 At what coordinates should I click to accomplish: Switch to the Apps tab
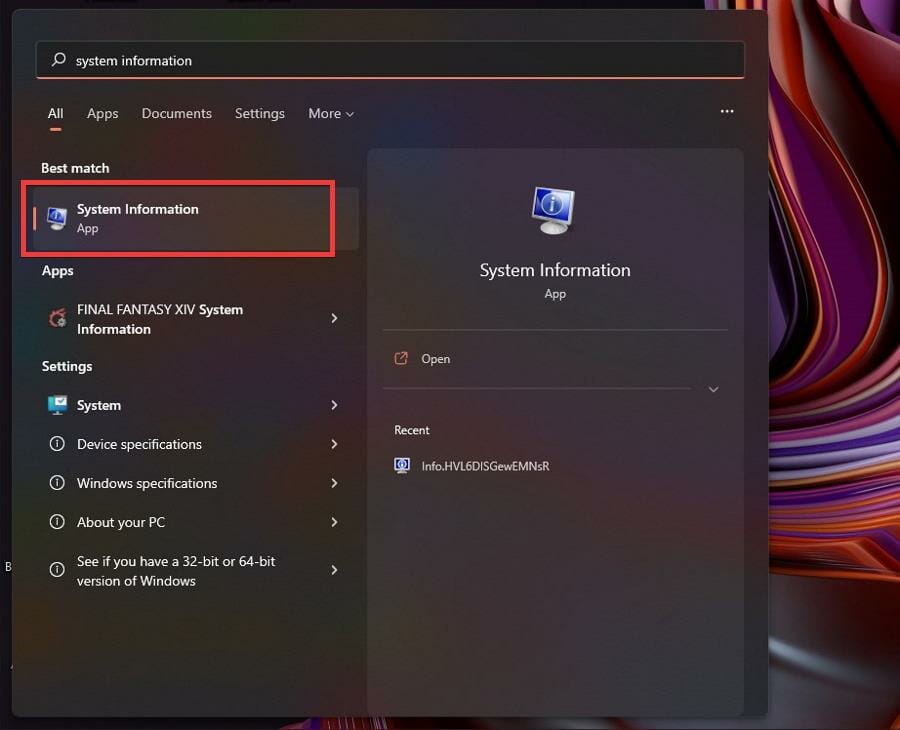(102, 113)
